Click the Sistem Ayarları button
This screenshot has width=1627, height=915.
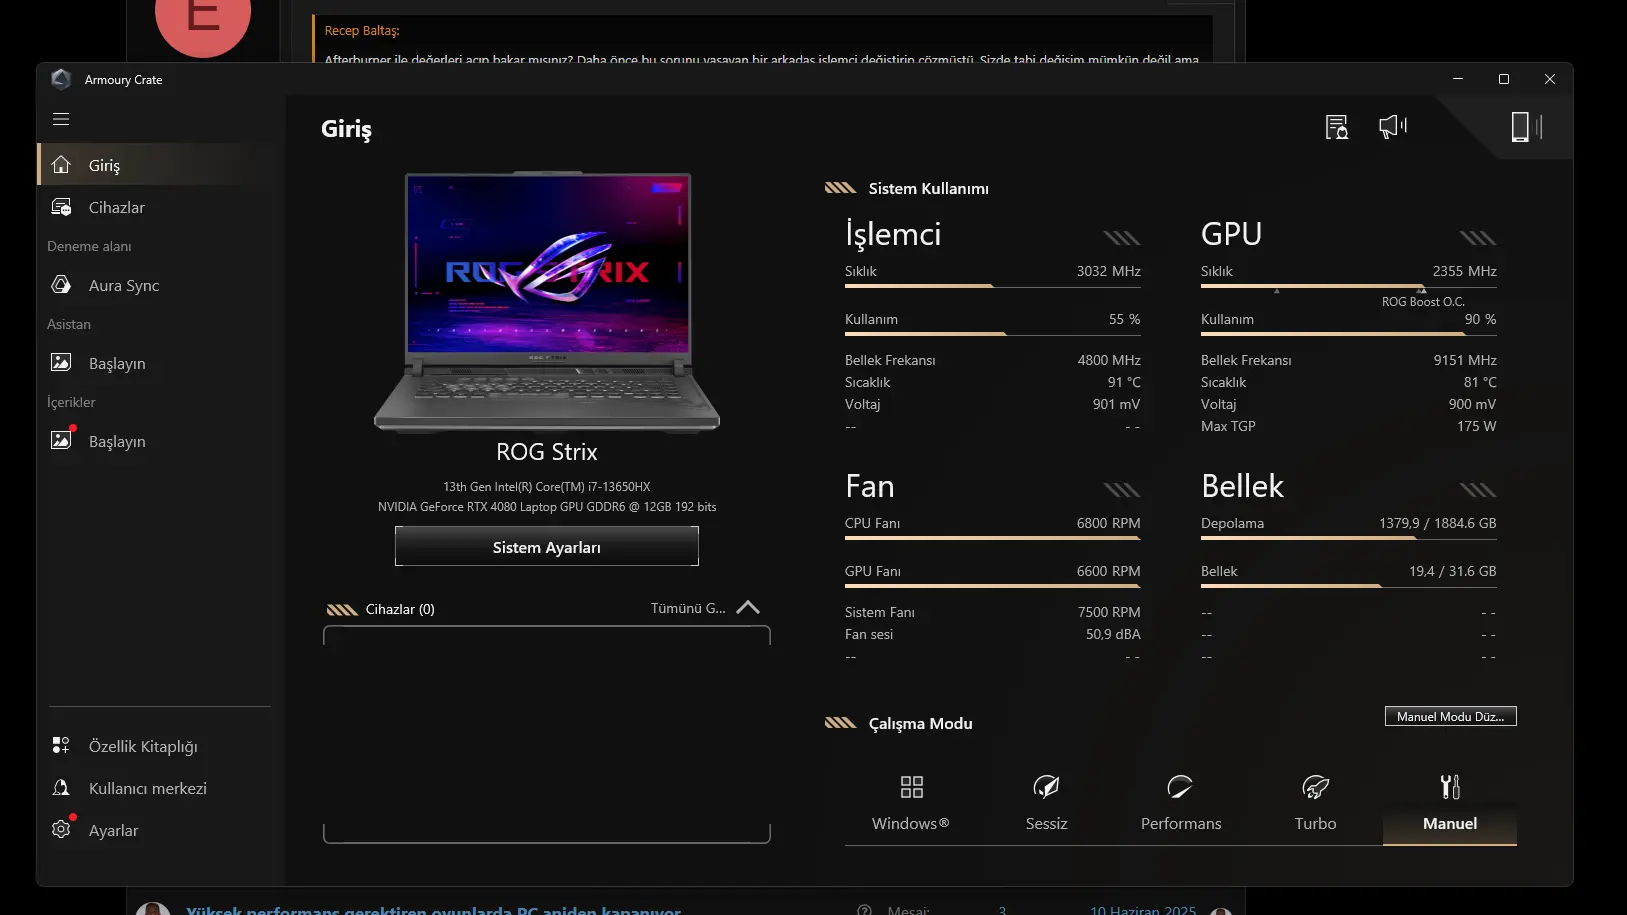click(x=547, y=547)
